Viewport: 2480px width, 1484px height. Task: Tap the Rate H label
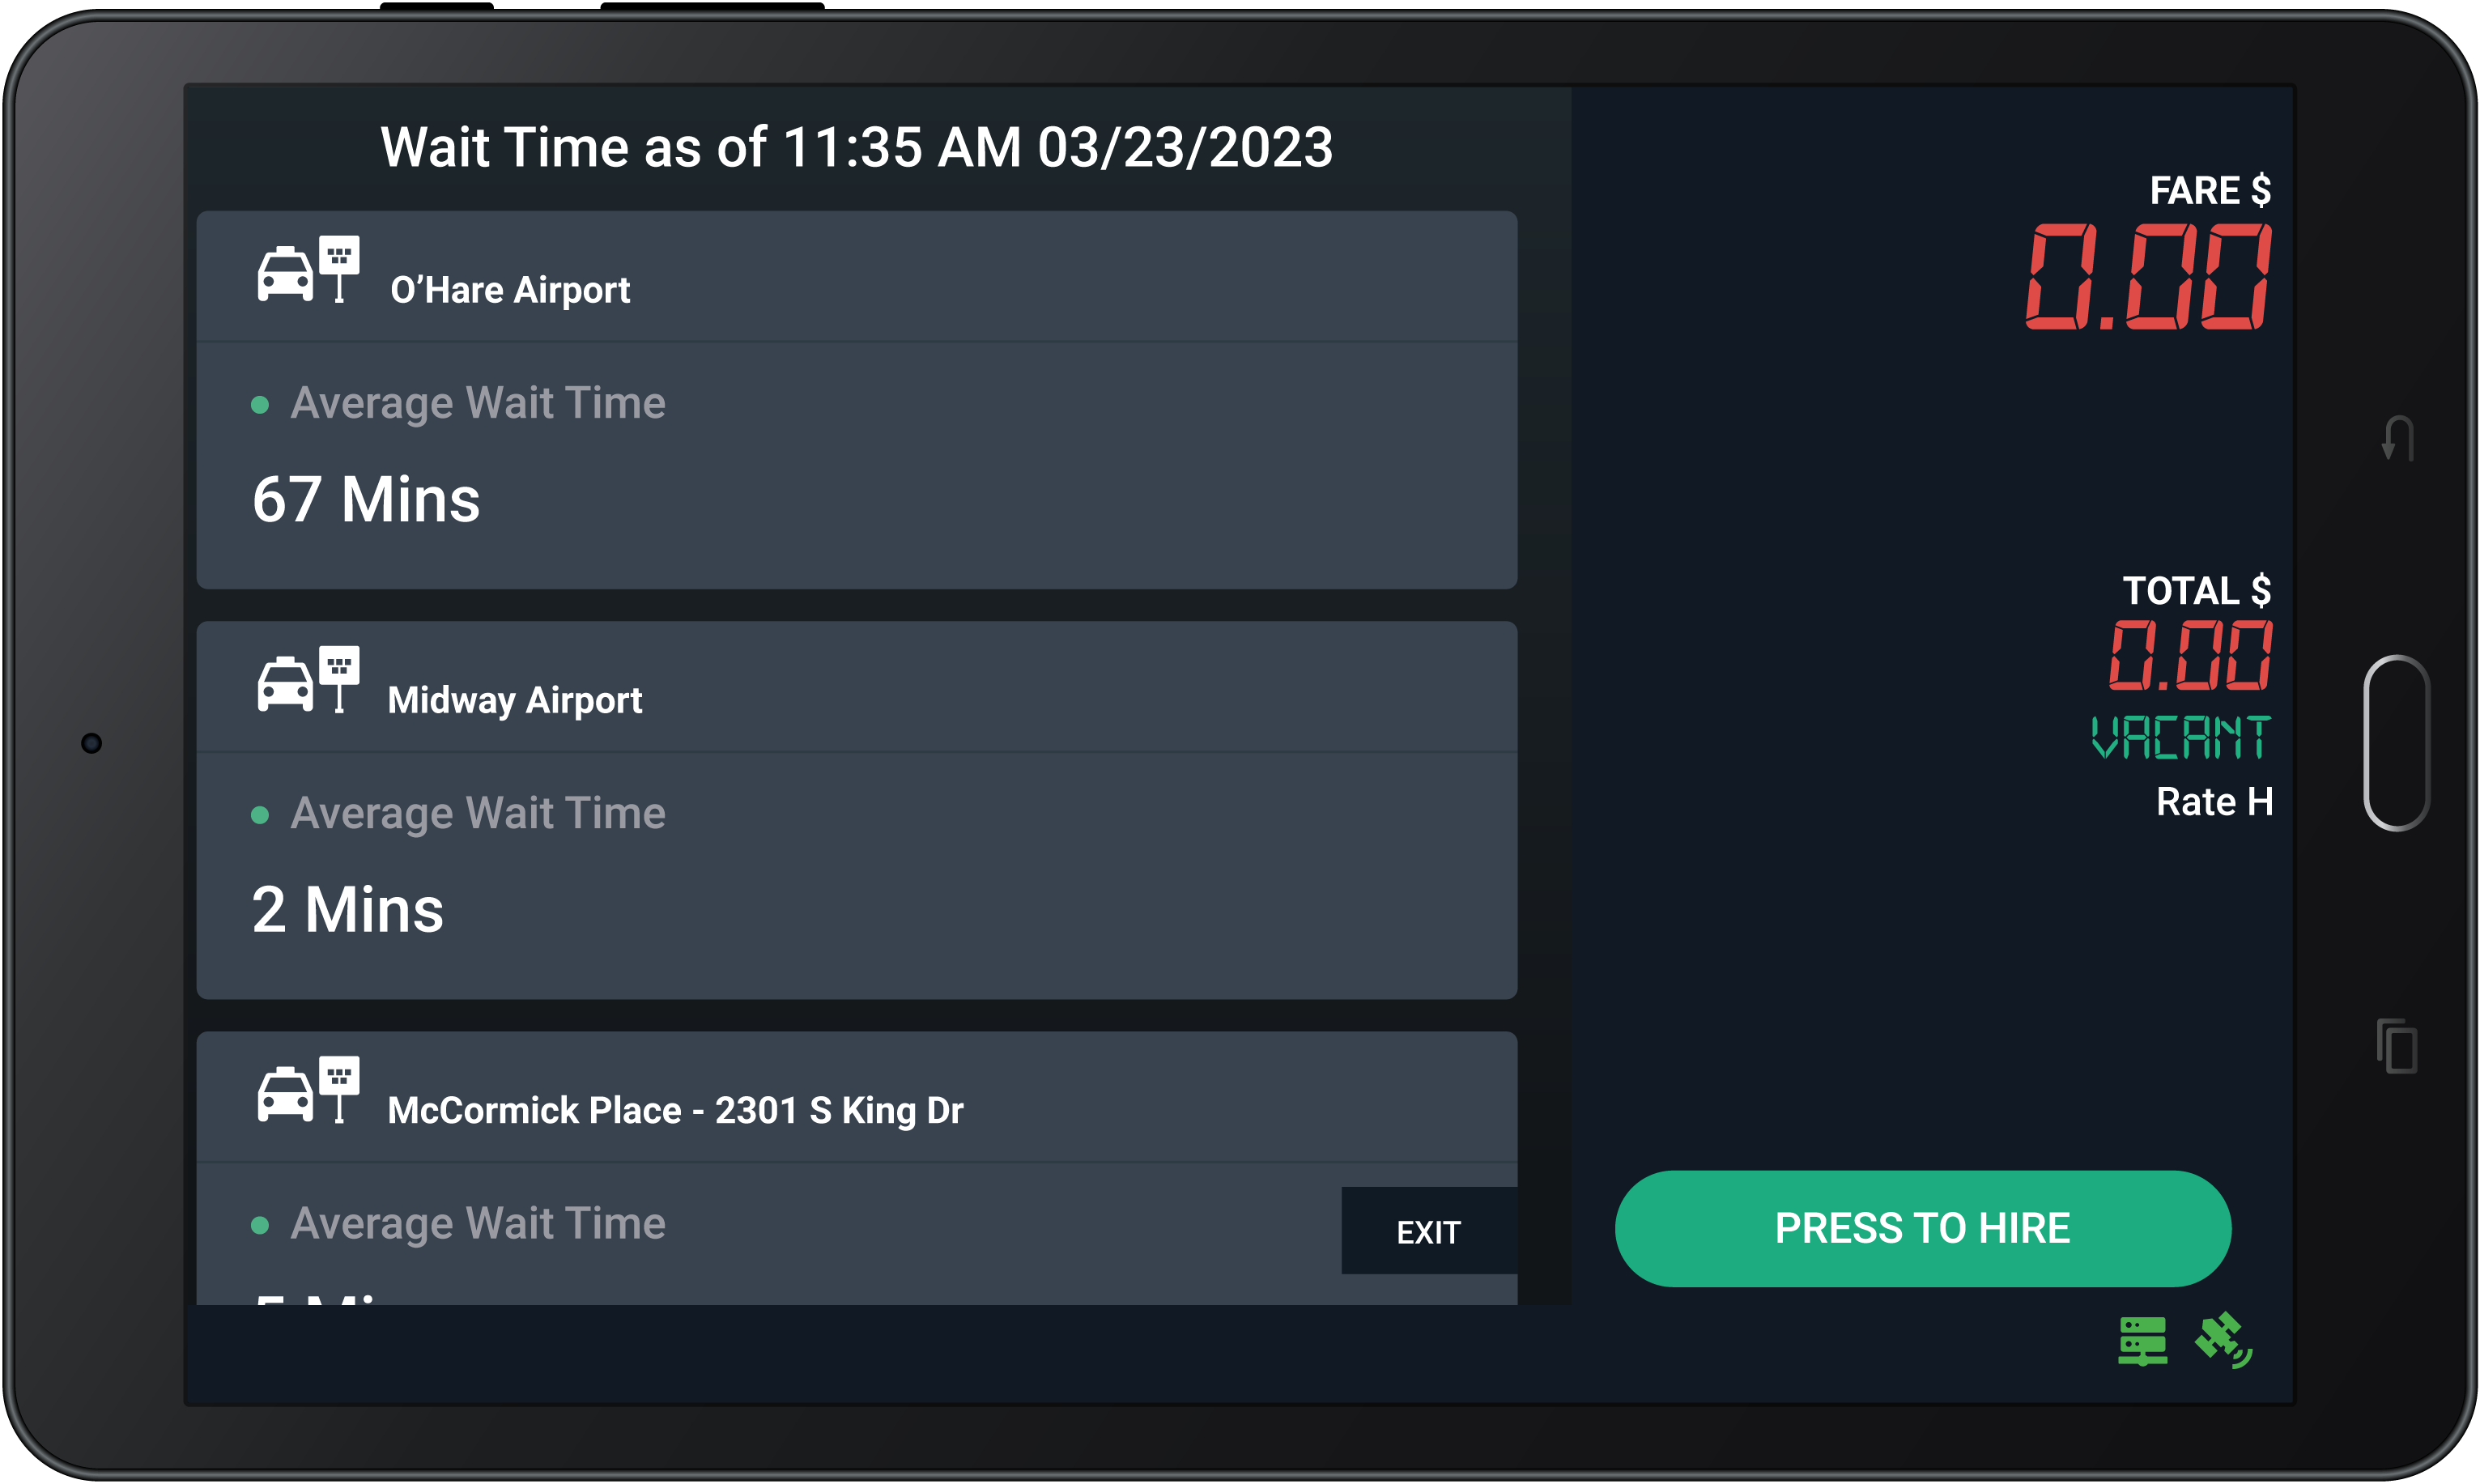click(x=2214, y=802)
